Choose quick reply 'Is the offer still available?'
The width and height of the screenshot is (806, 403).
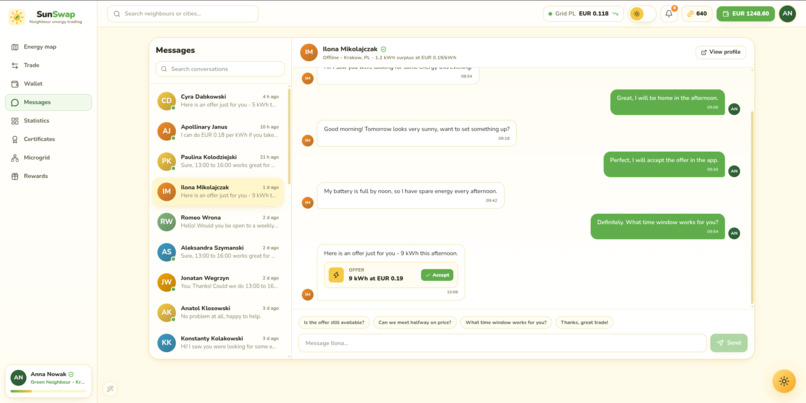[x=334, y=323]
